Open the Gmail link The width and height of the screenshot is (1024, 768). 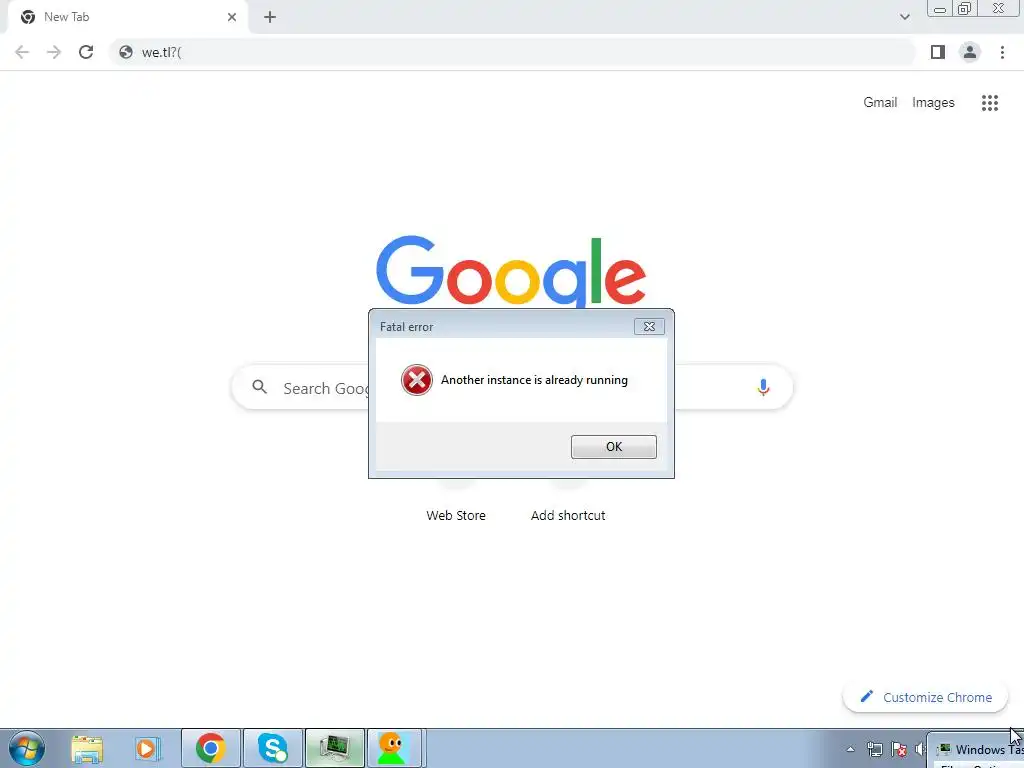click(x=880, y=103)
